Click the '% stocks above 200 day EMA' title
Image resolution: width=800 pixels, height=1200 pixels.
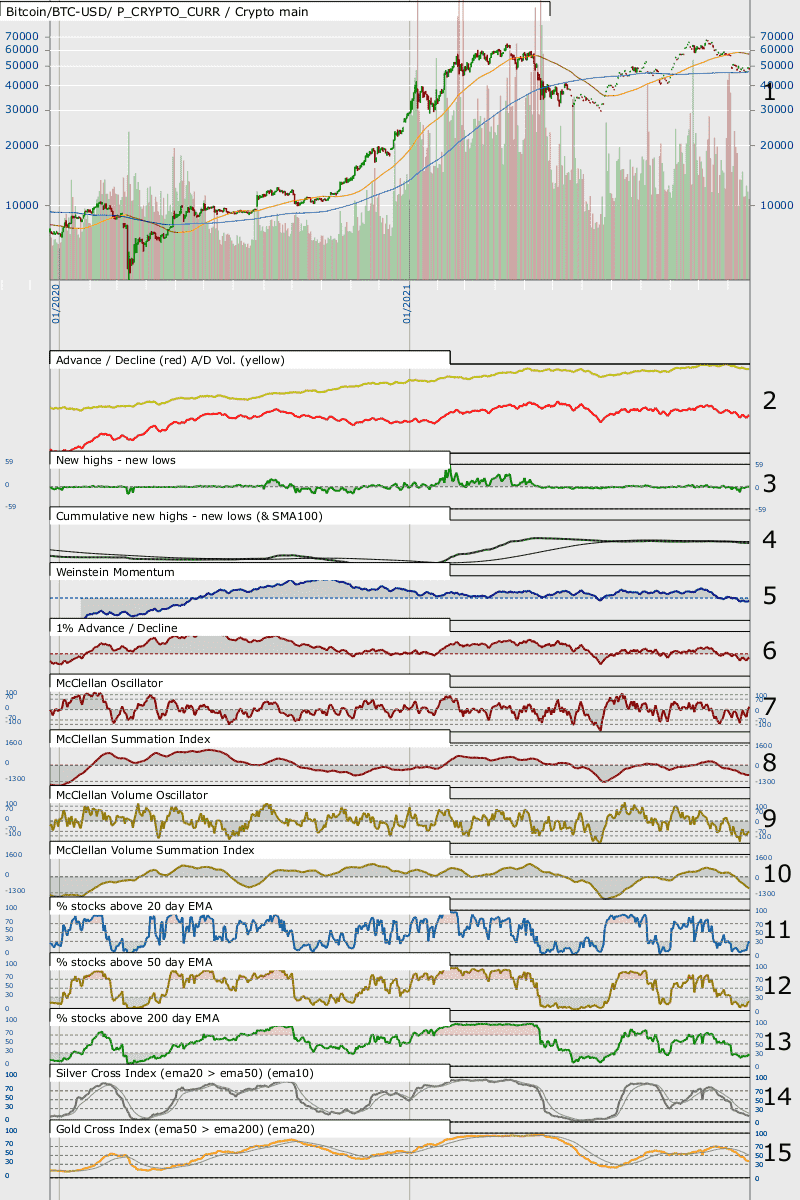point(138,1018)
